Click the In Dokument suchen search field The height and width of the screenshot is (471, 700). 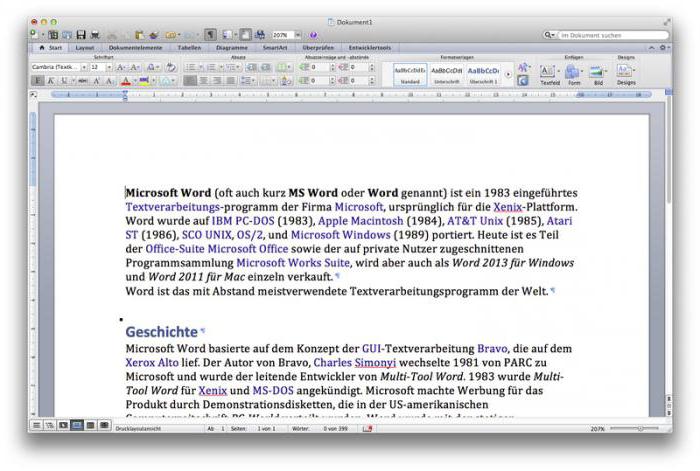613,35
